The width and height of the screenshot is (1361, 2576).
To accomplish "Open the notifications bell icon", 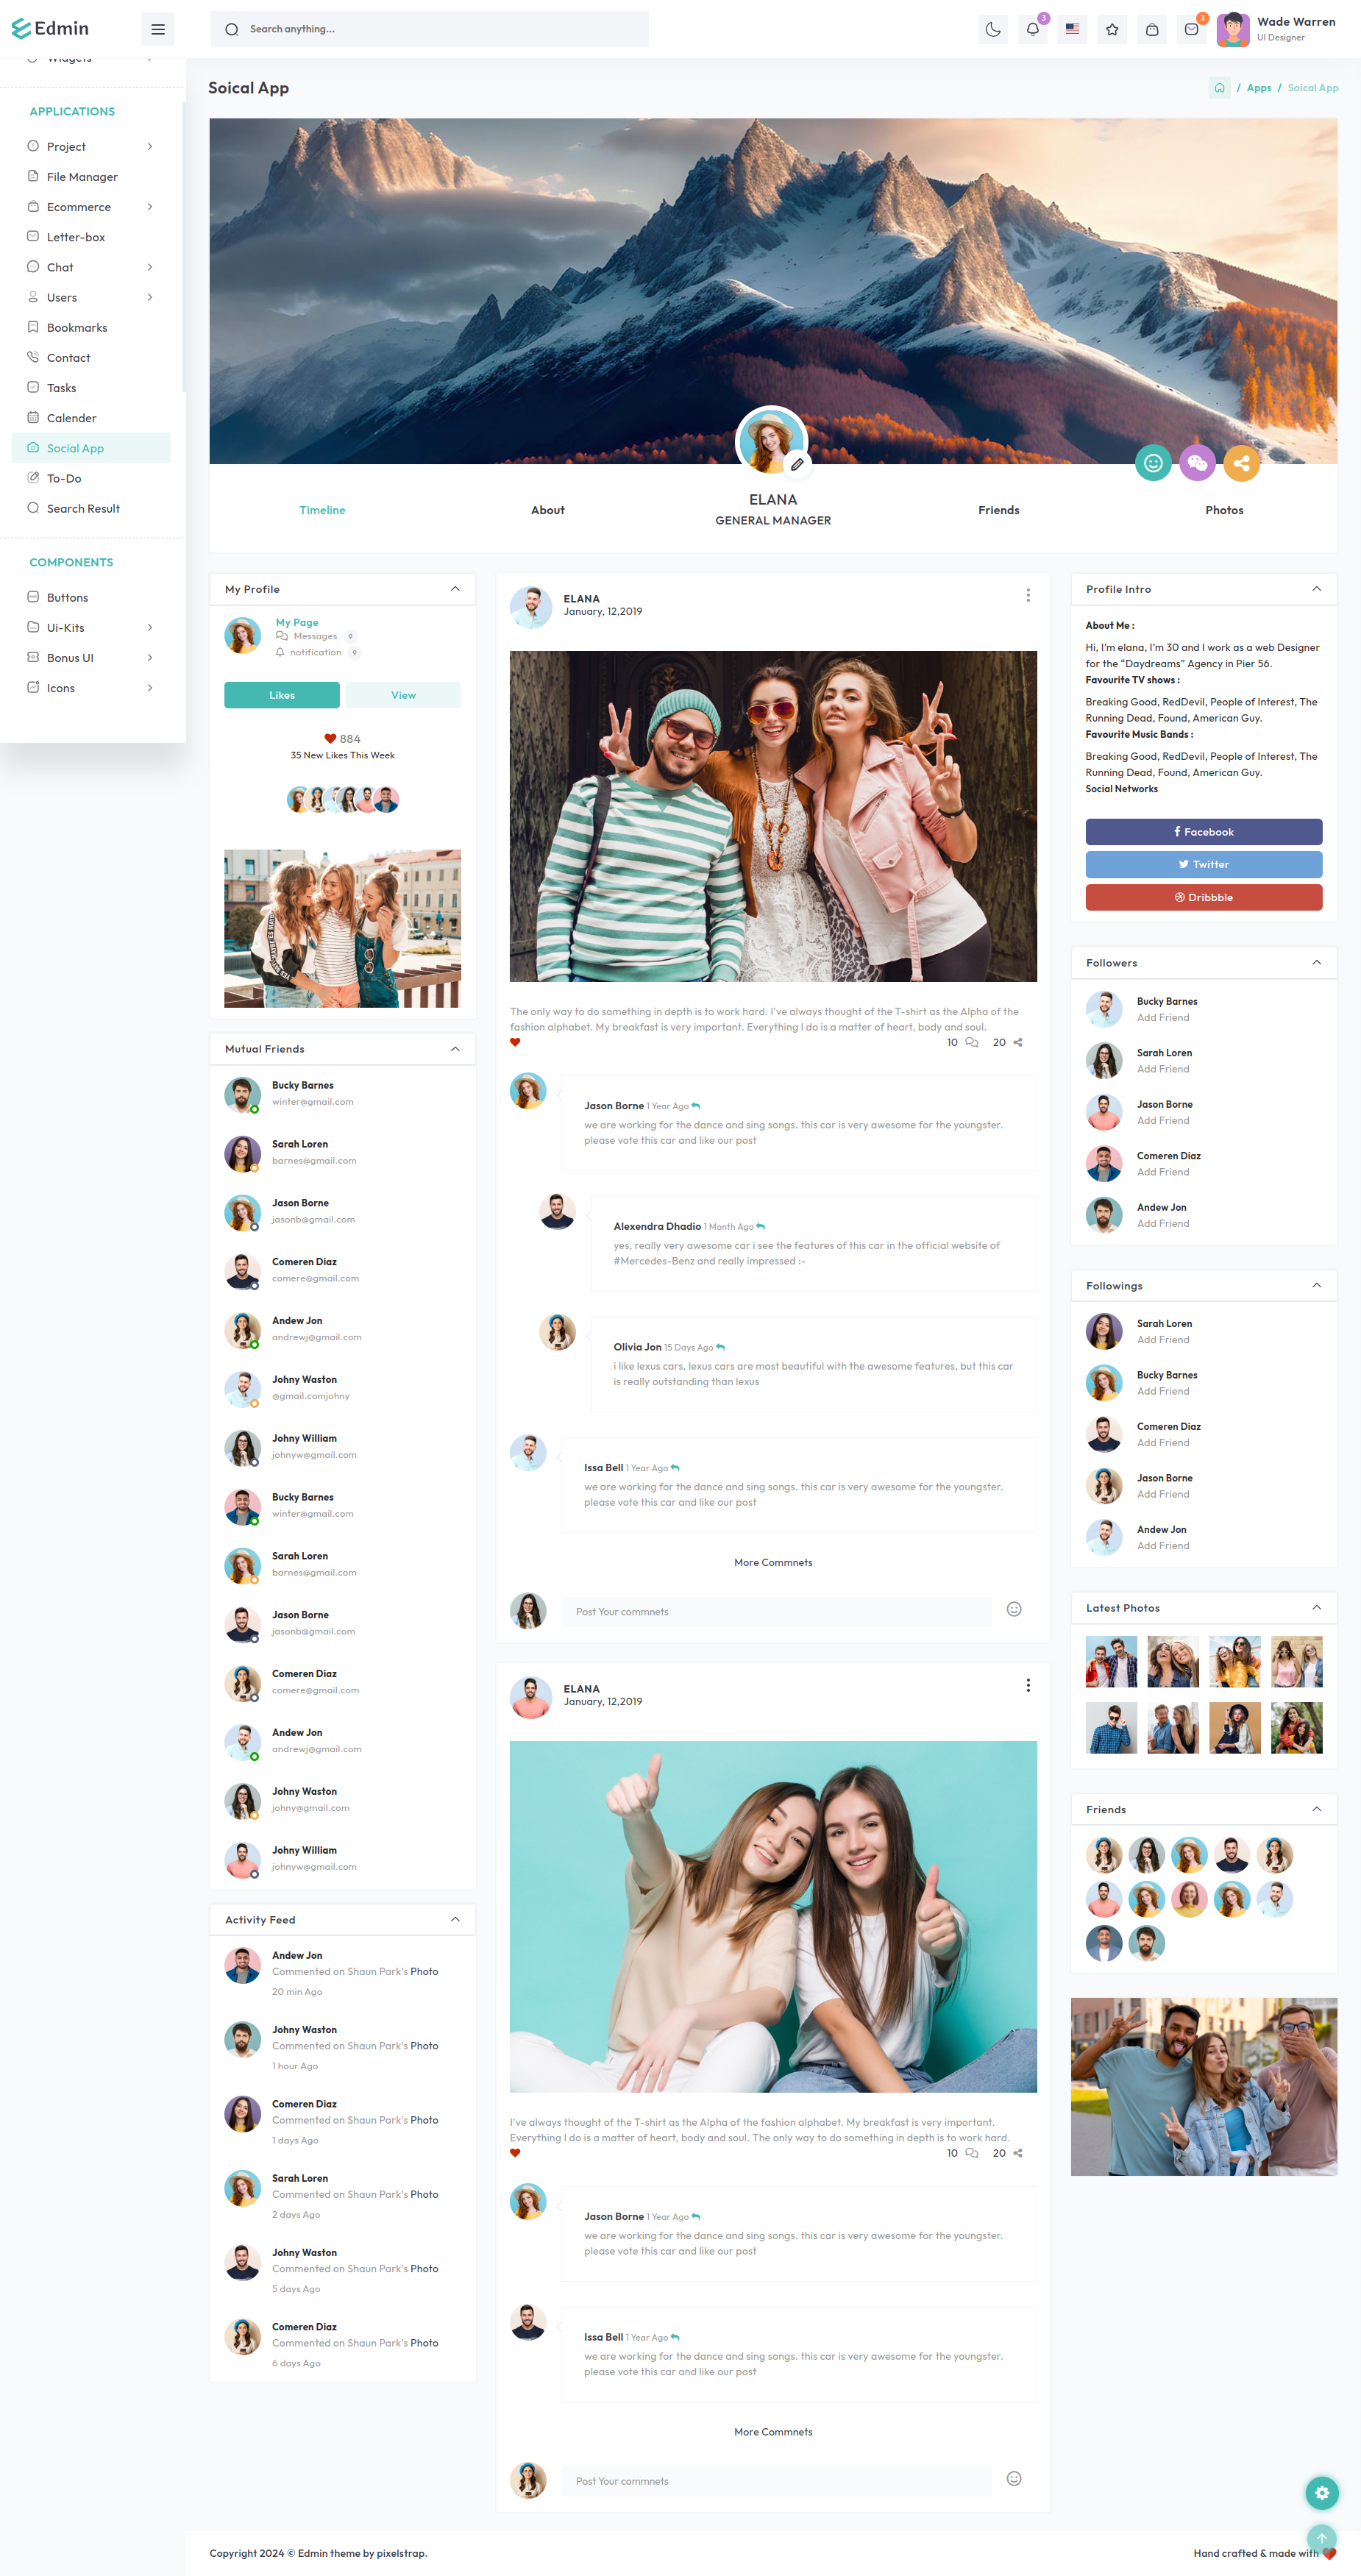I will click(1032, 29).
